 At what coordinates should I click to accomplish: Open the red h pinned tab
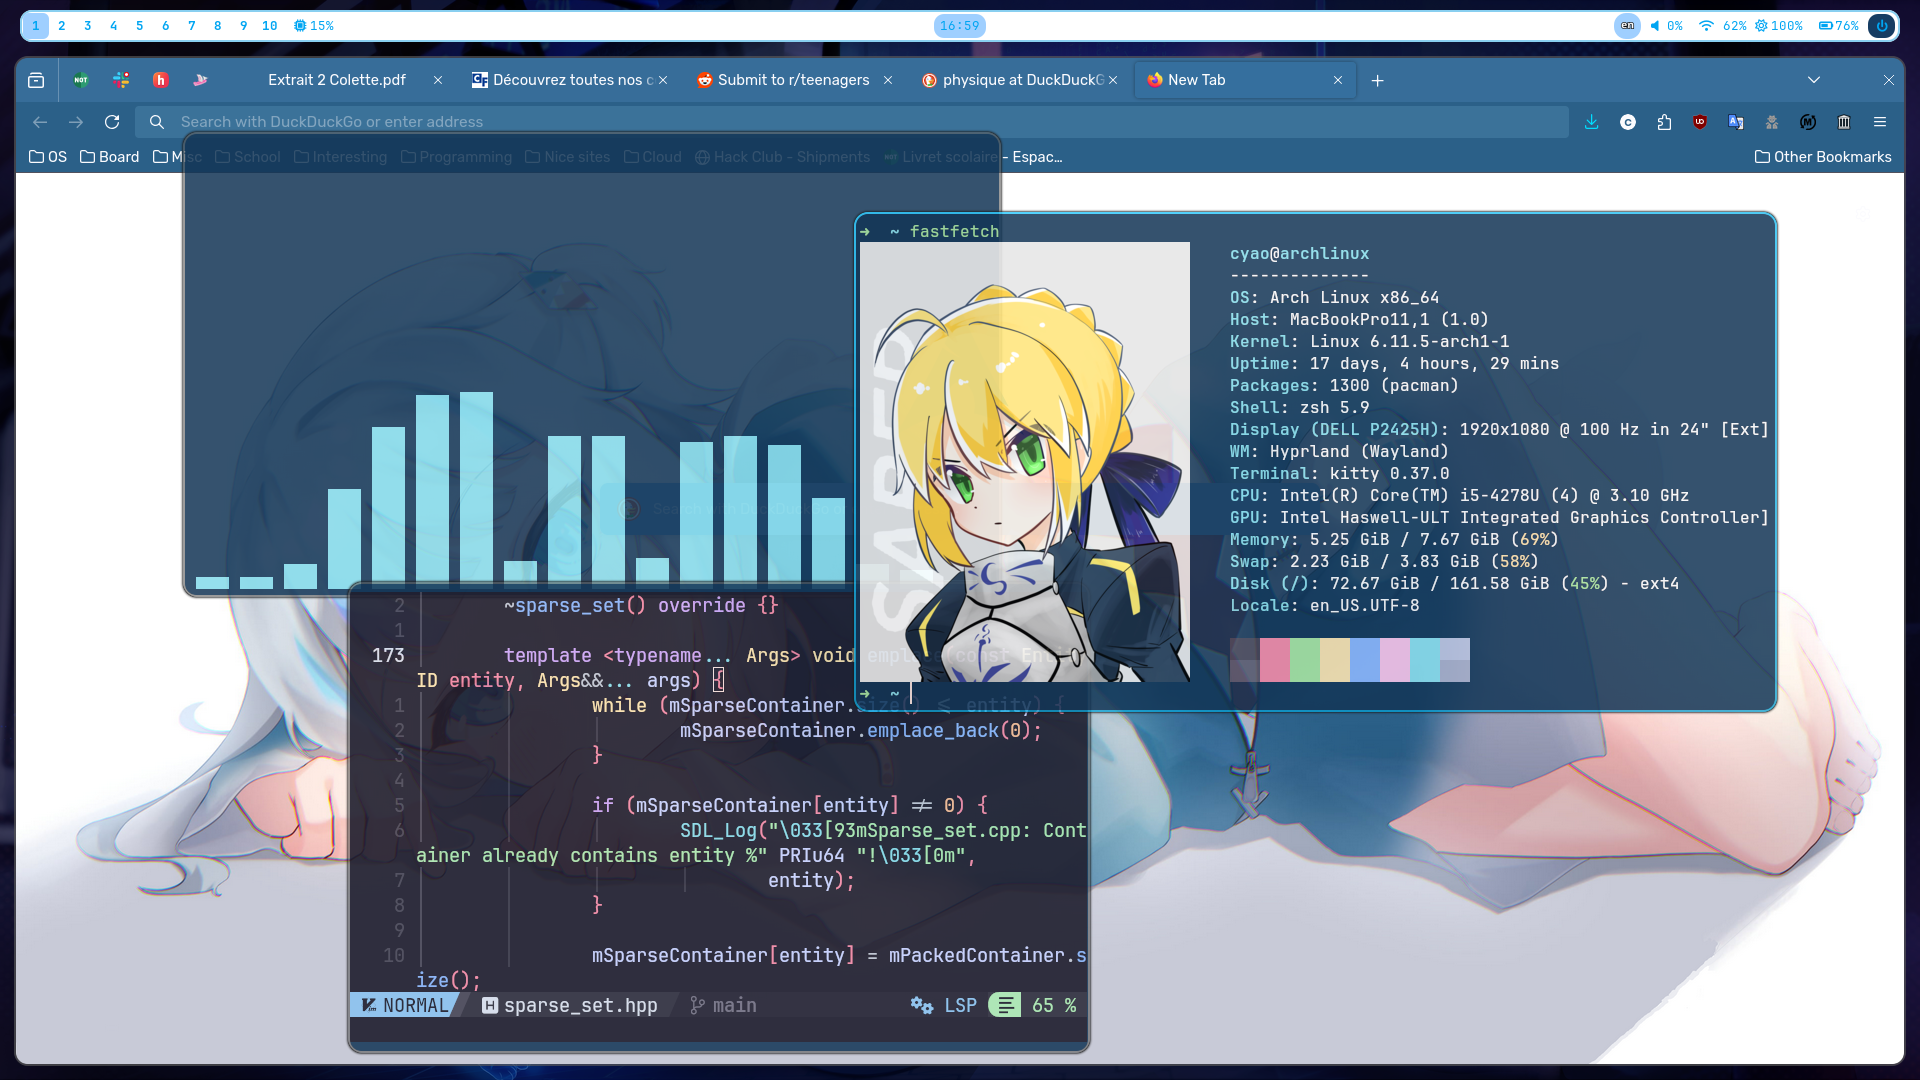[x=161, y=80]
